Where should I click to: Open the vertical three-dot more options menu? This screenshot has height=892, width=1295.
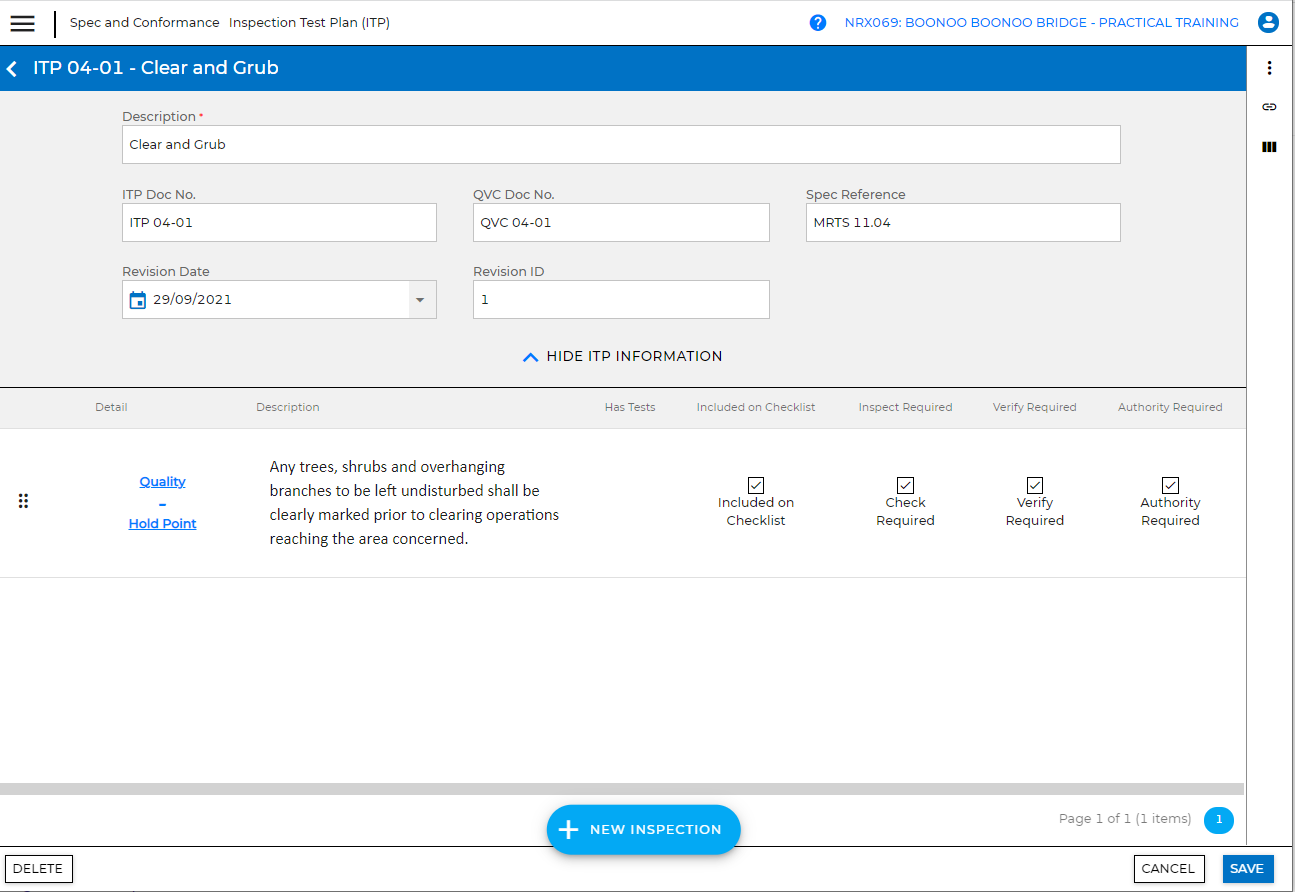(x=1269, y=68)
